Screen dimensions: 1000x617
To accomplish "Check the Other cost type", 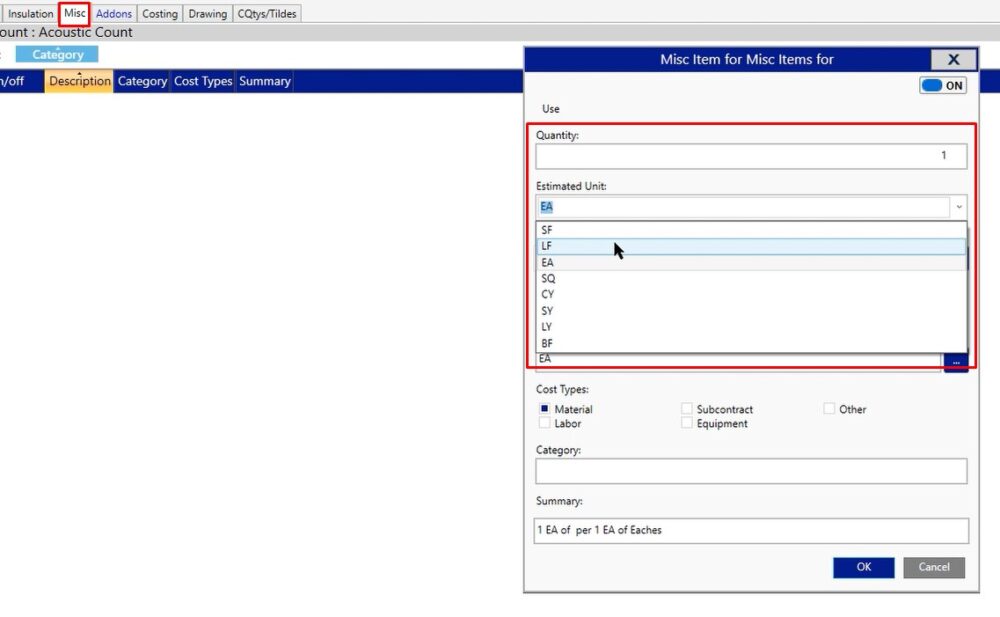I will pos(830,409).
